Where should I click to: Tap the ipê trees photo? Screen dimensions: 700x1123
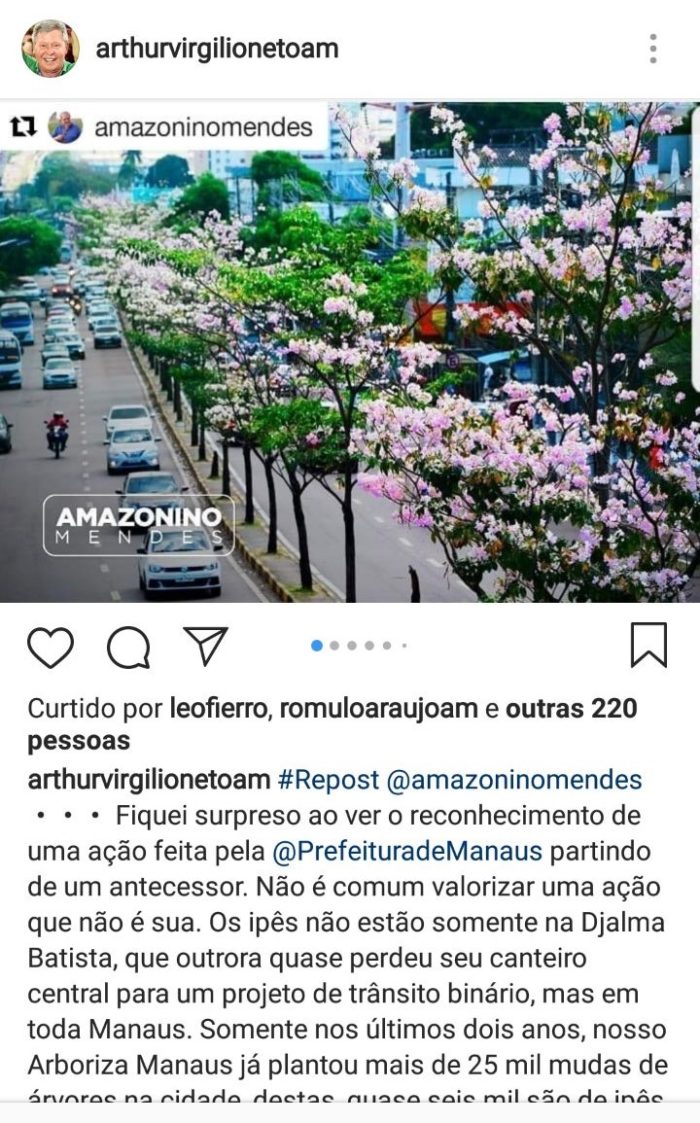[350, 352]
